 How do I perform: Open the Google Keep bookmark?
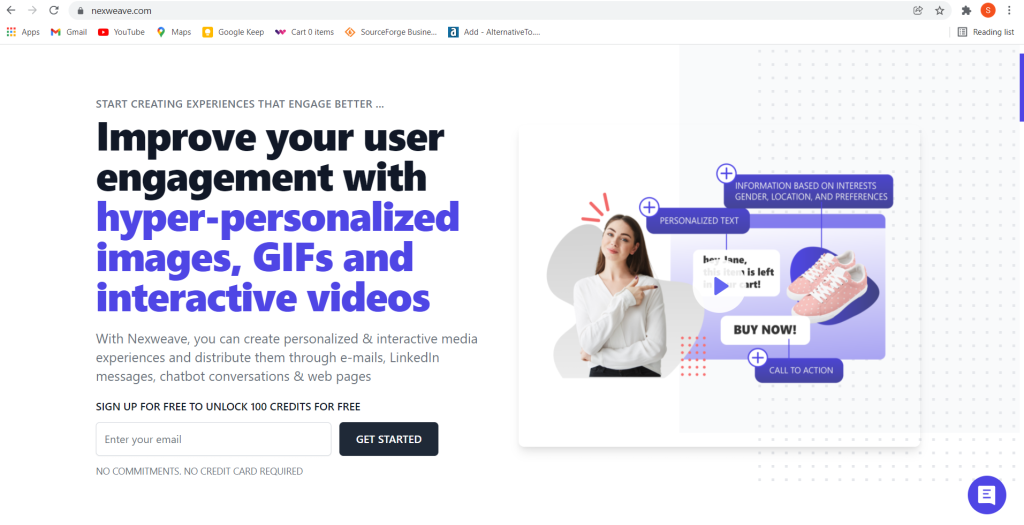(233, 32)
